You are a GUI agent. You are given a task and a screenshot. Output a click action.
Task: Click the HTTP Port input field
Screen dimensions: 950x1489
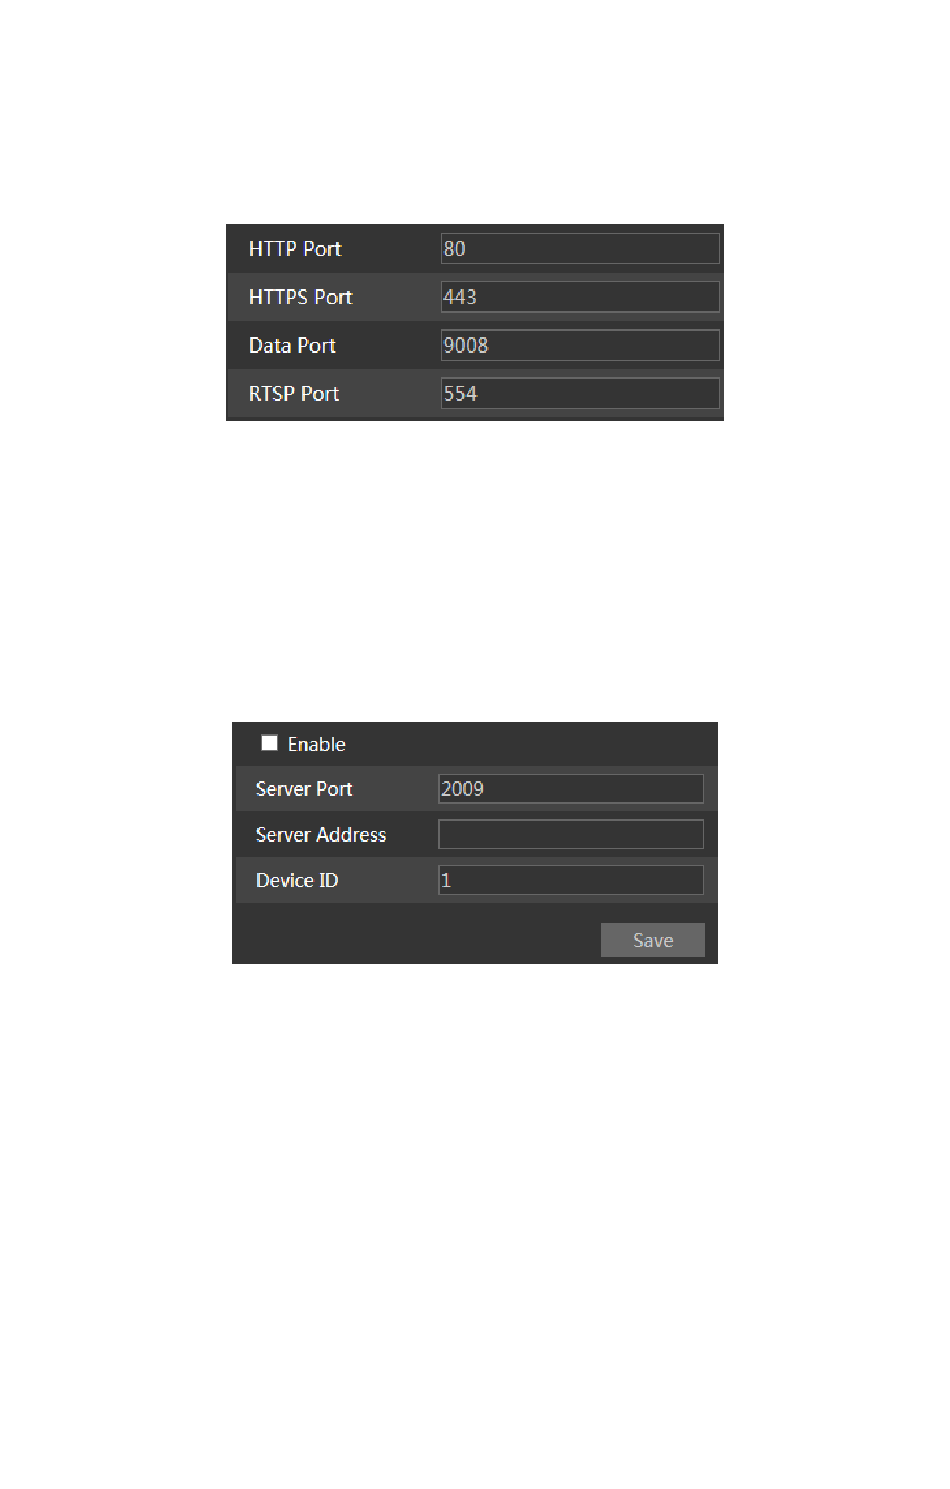(580, 248)
